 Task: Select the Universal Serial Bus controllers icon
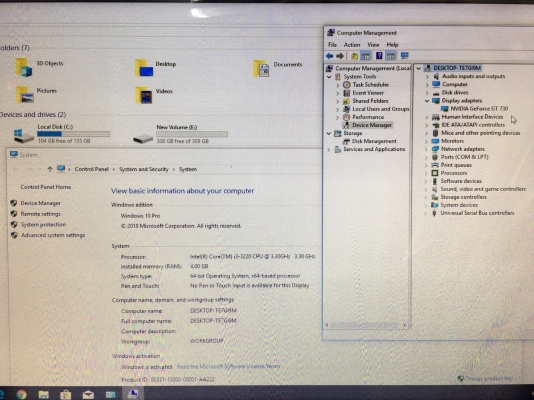pos(434,213)
